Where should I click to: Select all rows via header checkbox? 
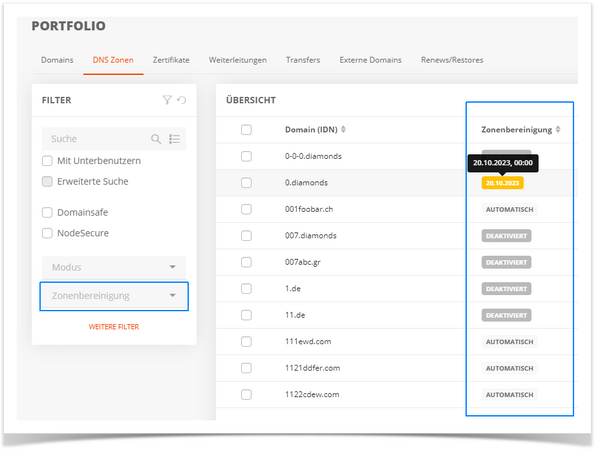tap(246, 130)
